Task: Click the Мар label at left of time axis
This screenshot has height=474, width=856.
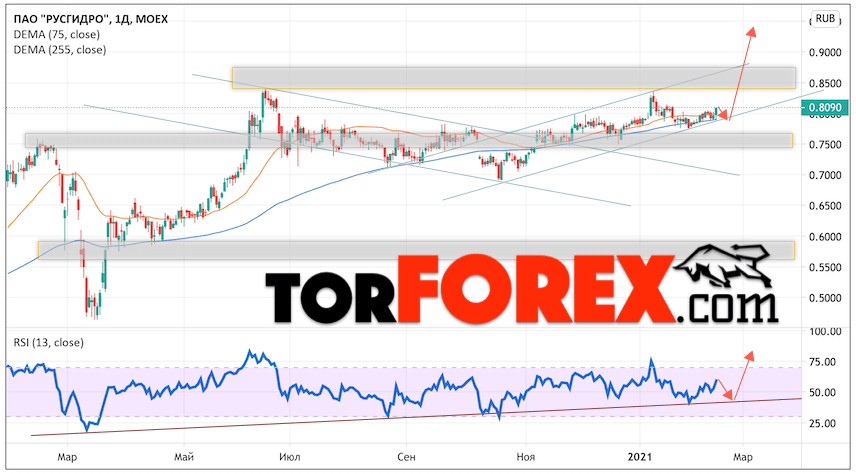Action: tap(67, 457)
